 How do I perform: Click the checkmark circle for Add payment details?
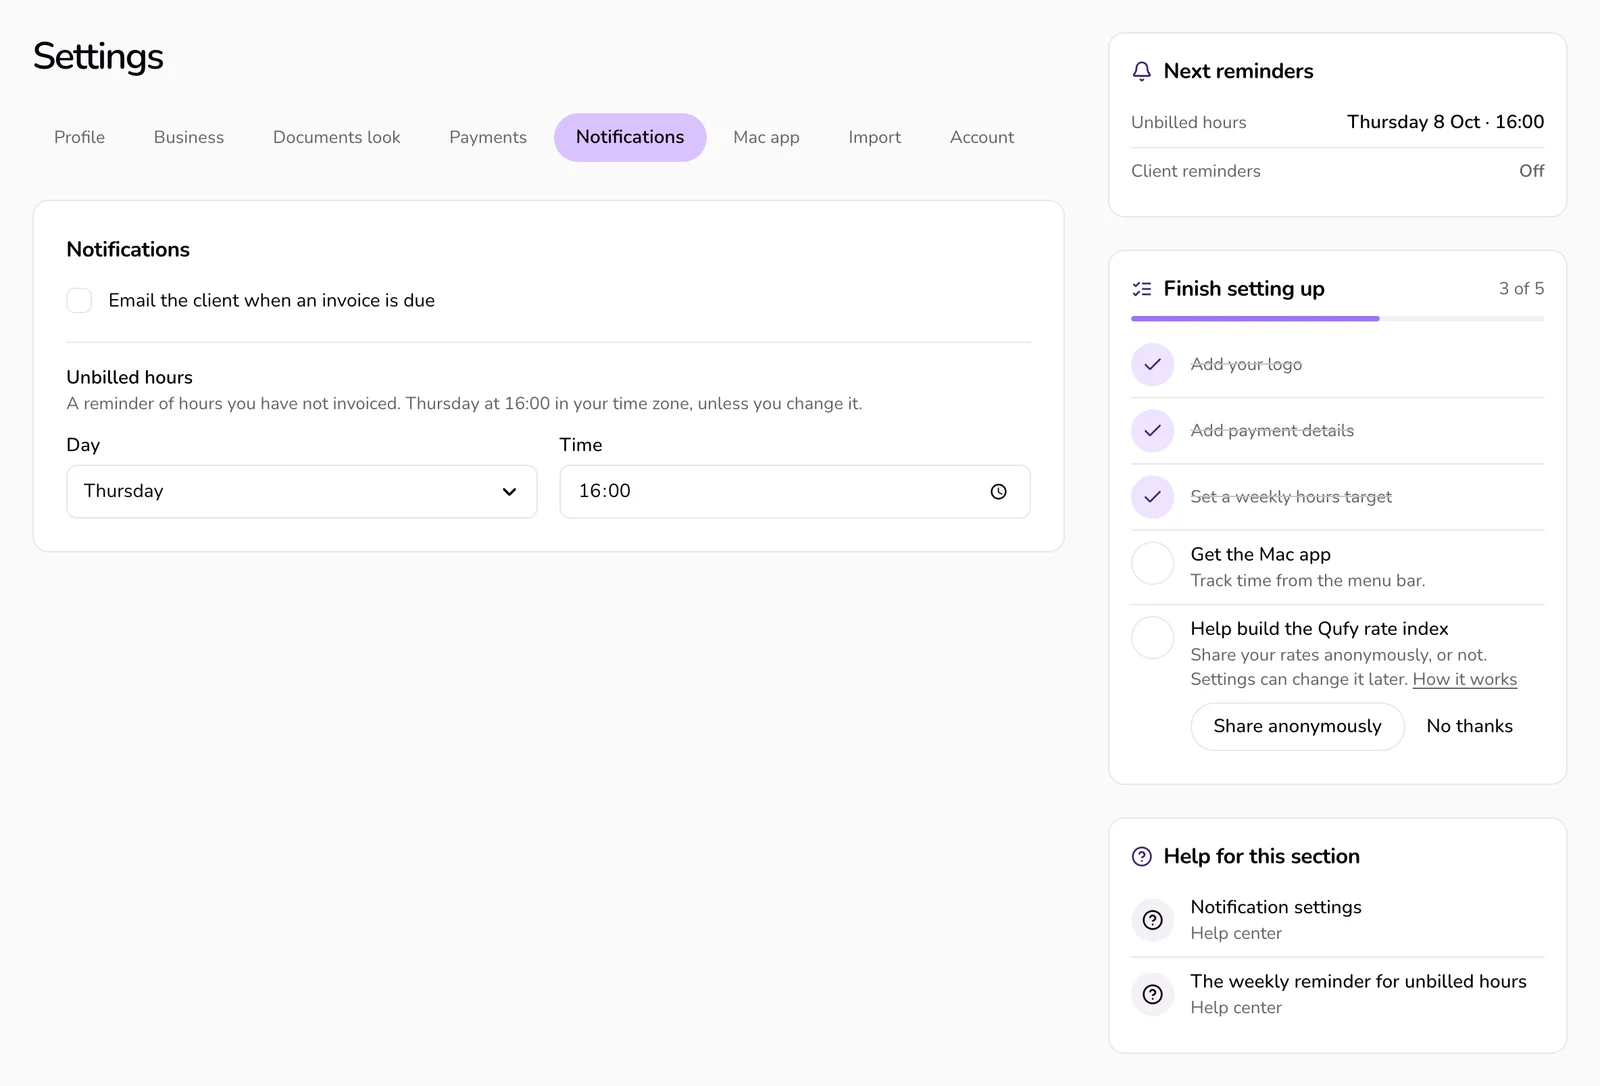tap(1152, 431)
